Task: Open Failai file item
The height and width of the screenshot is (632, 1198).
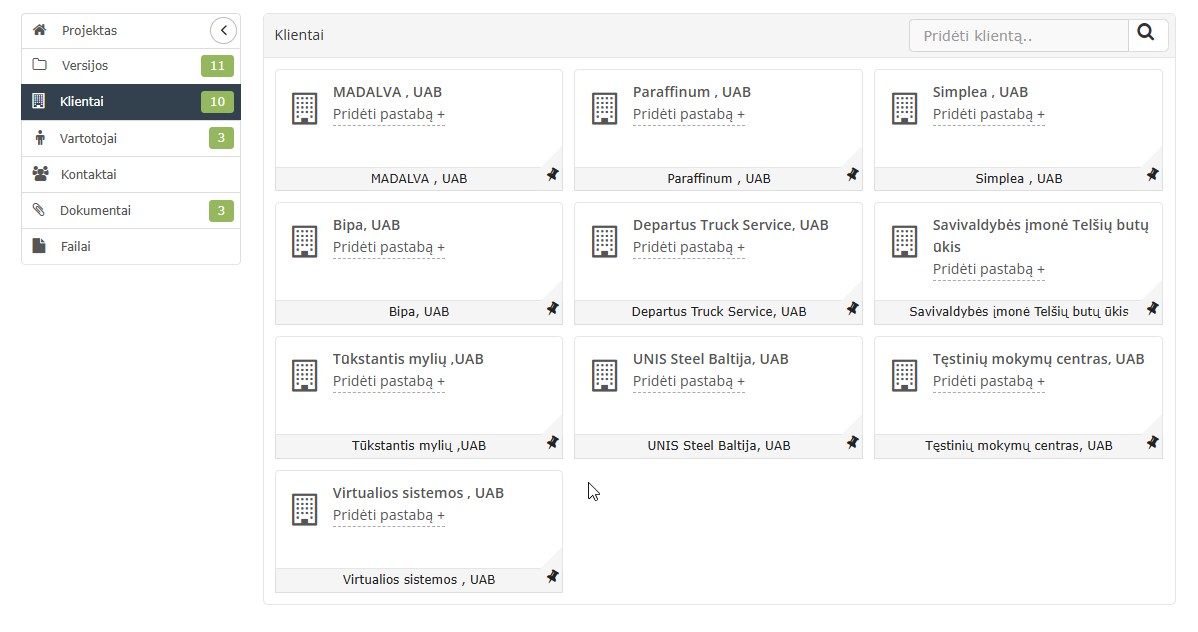Action: [75, 246]
